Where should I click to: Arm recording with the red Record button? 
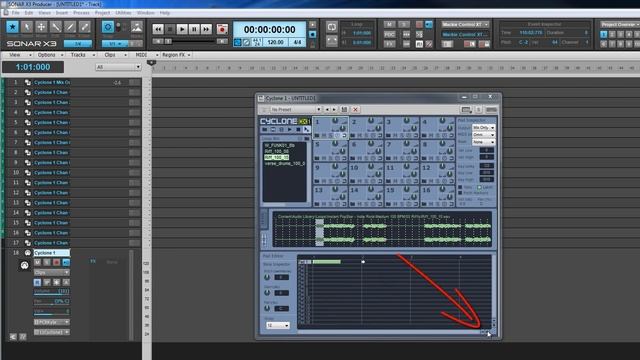pos(222,29)
